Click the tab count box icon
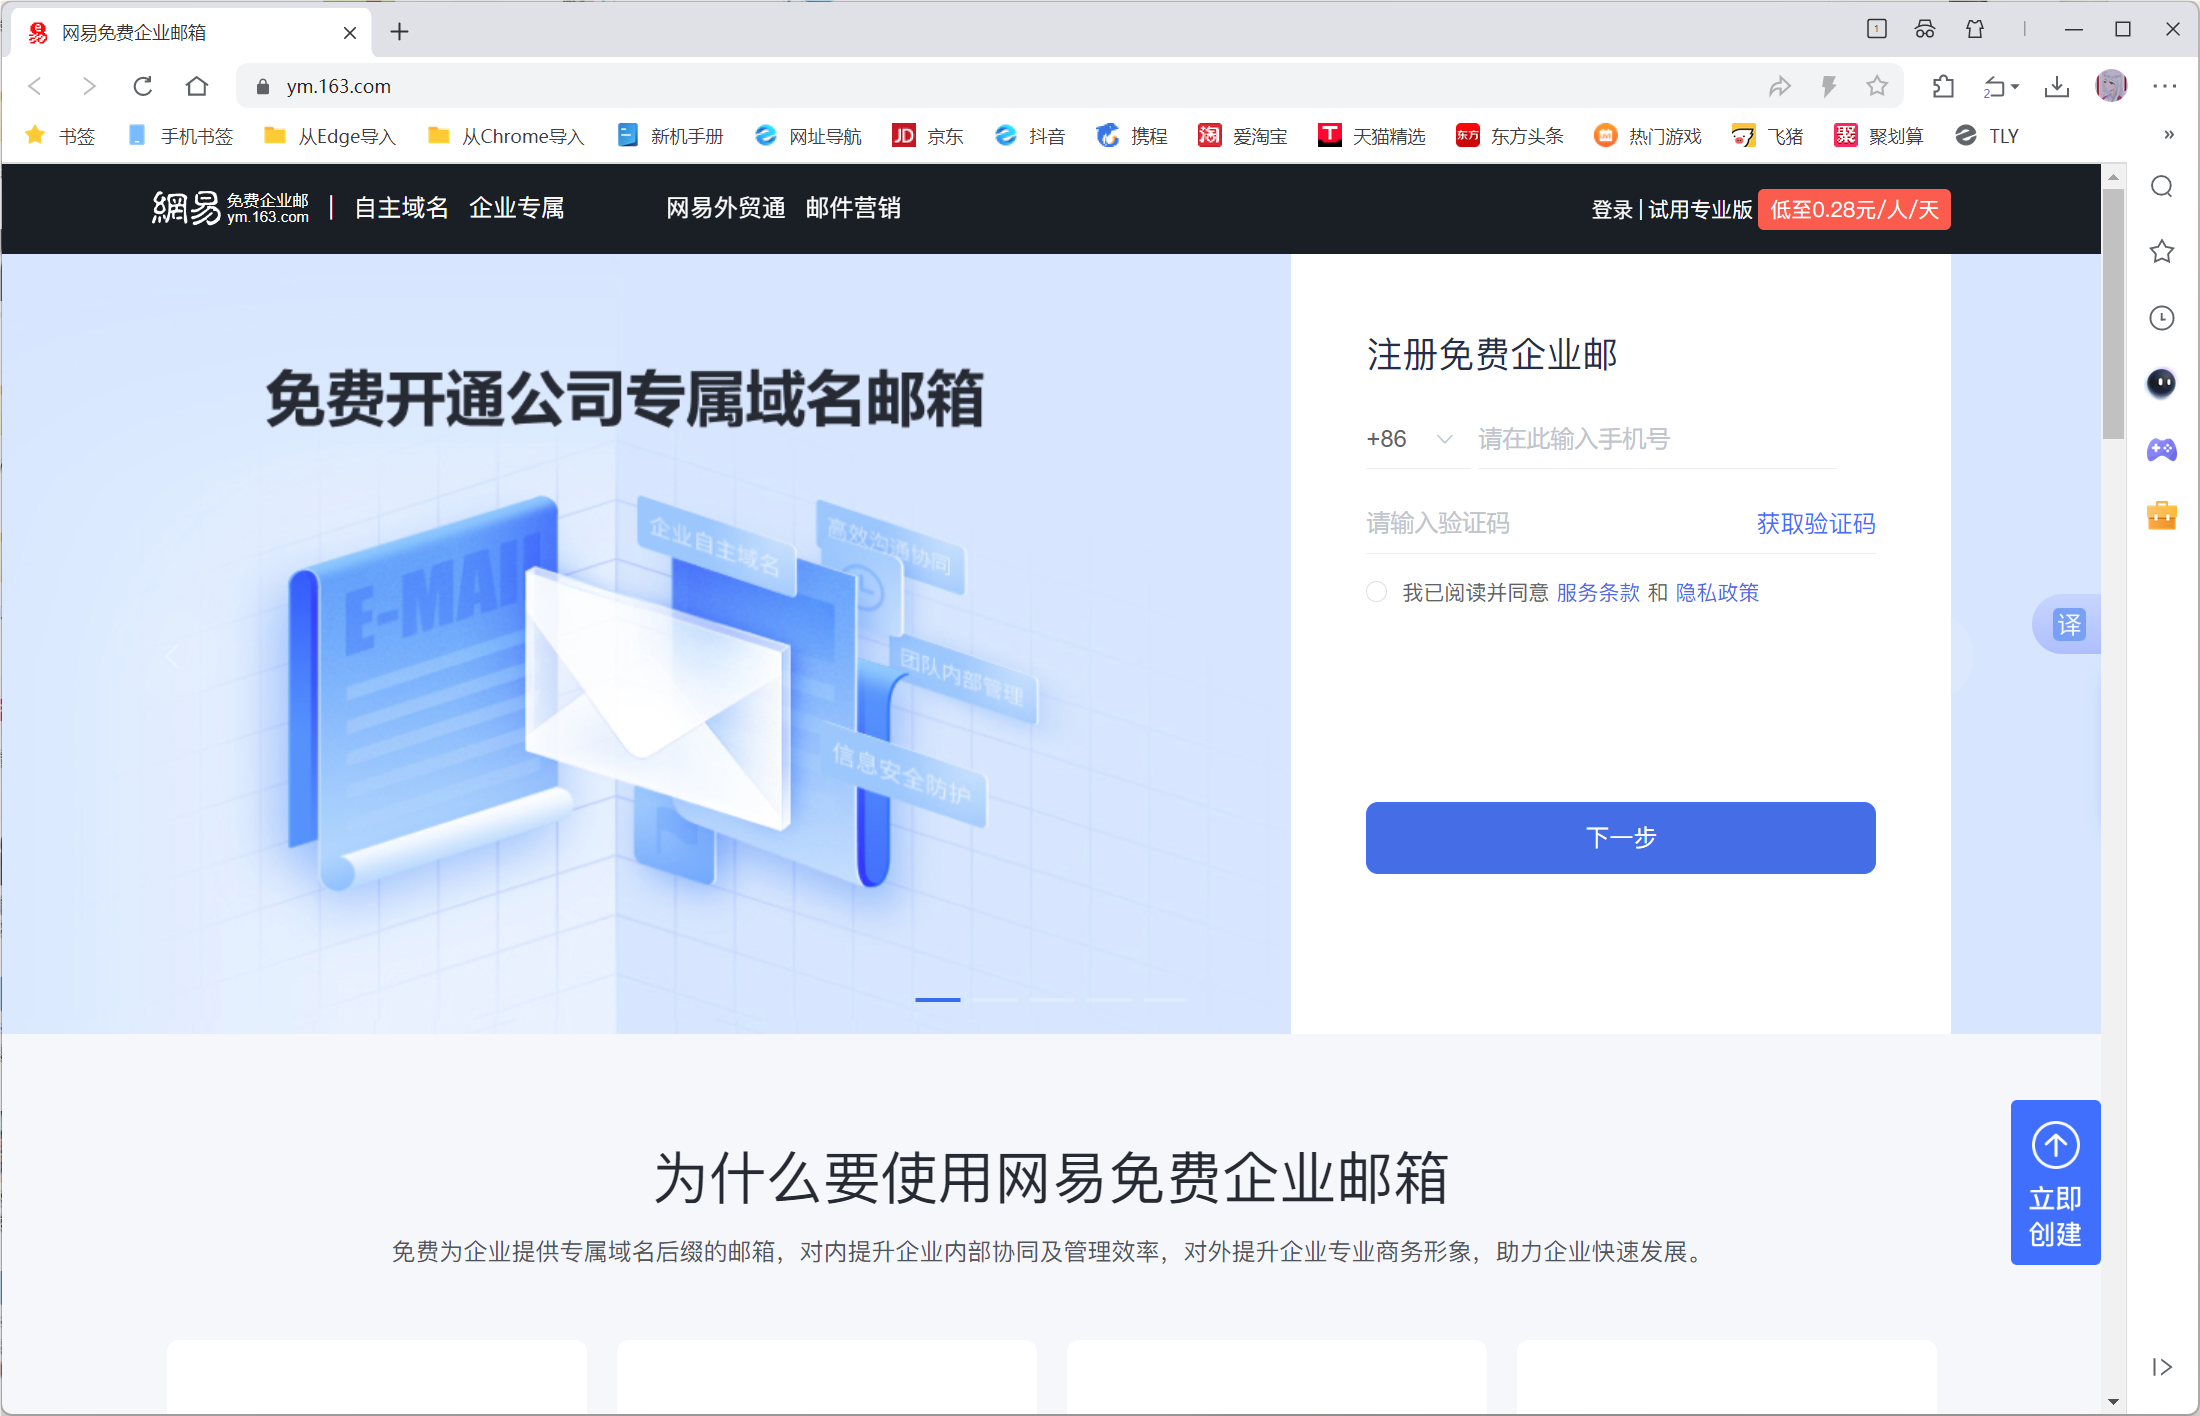 pyautogui.click(x=1877, y=29)
